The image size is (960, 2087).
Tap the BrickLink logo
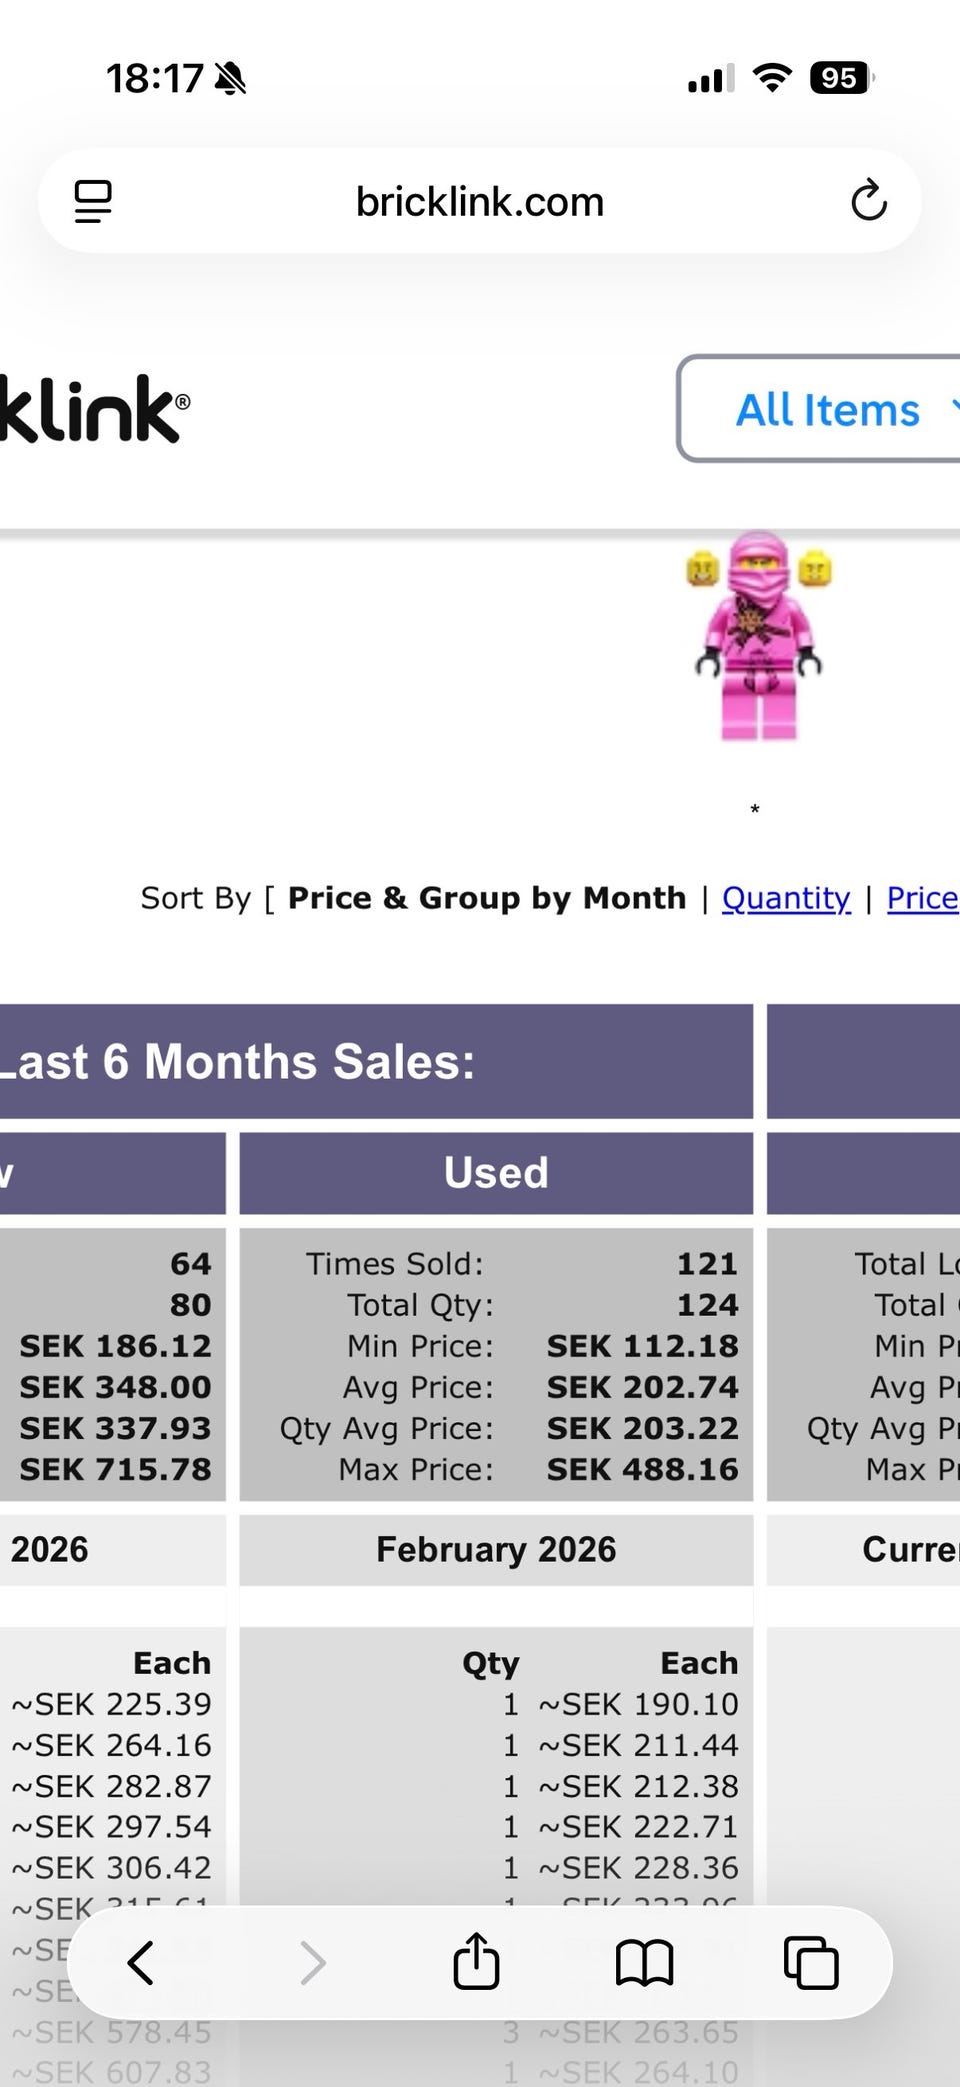[x=92, y=409]
